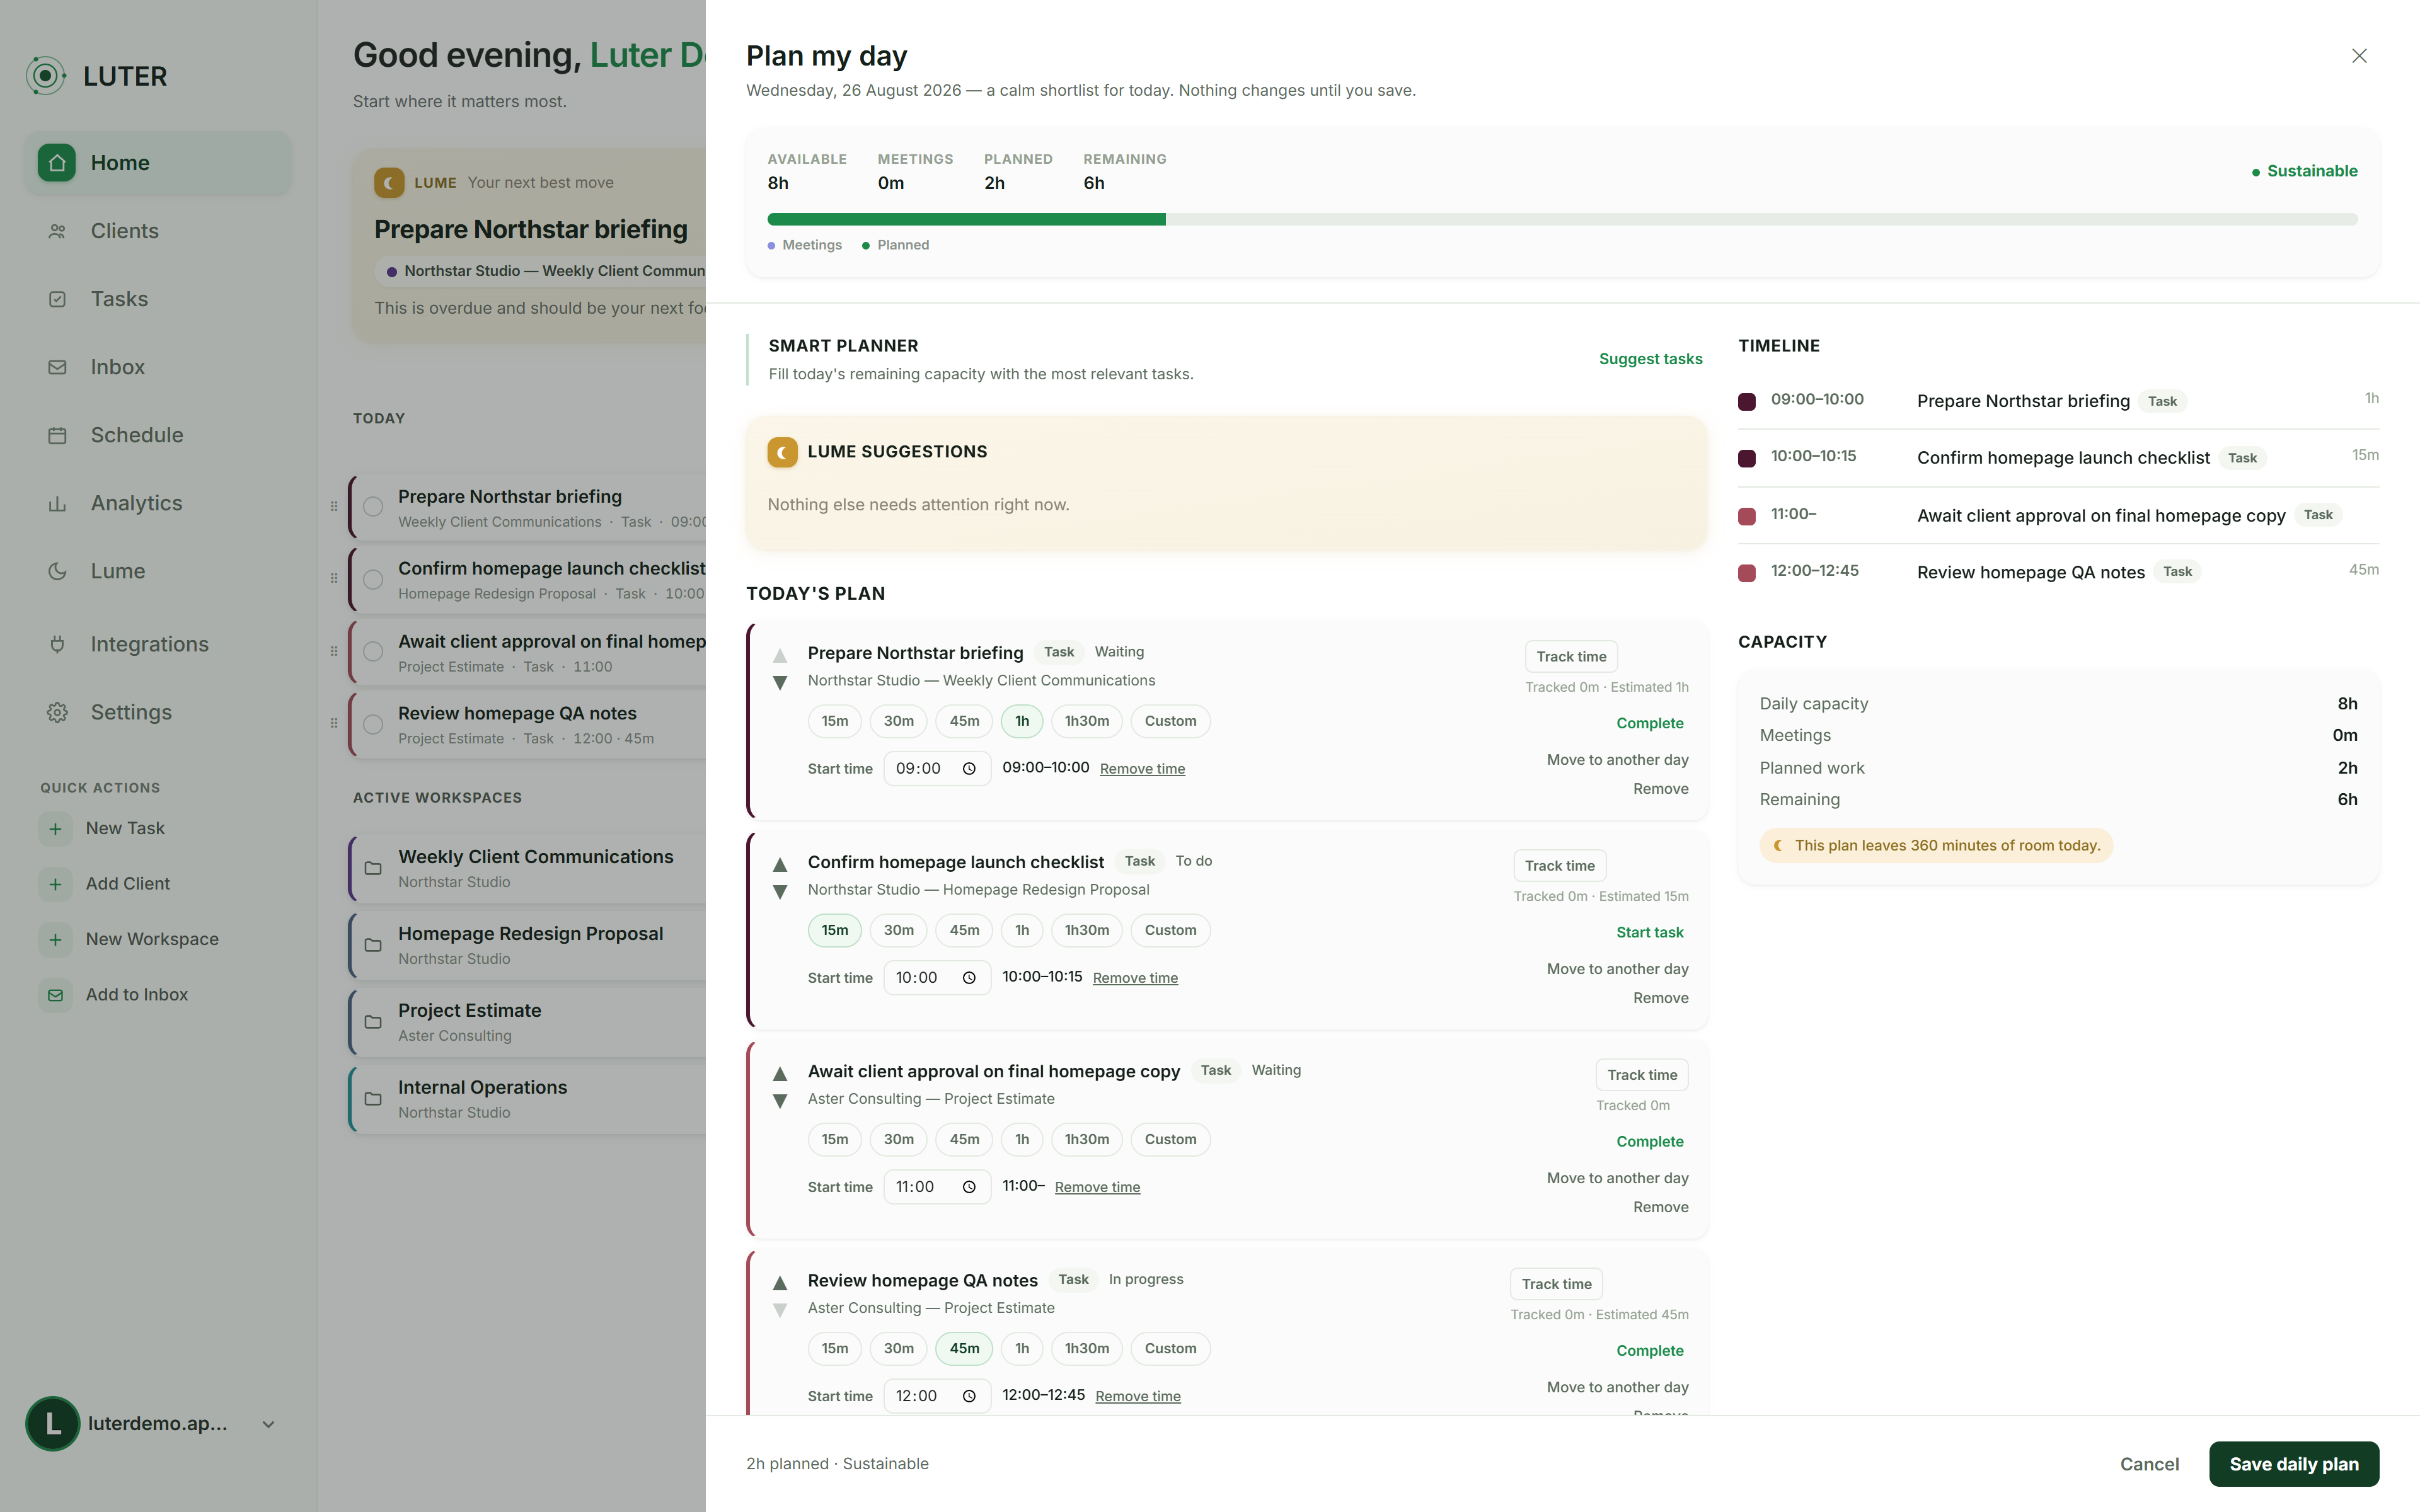Image resolution: width=2420 pixels, height=1512 pixels.
Task: Open clock picker for 12:00 start time
Action: click(x=969, y=1396)
